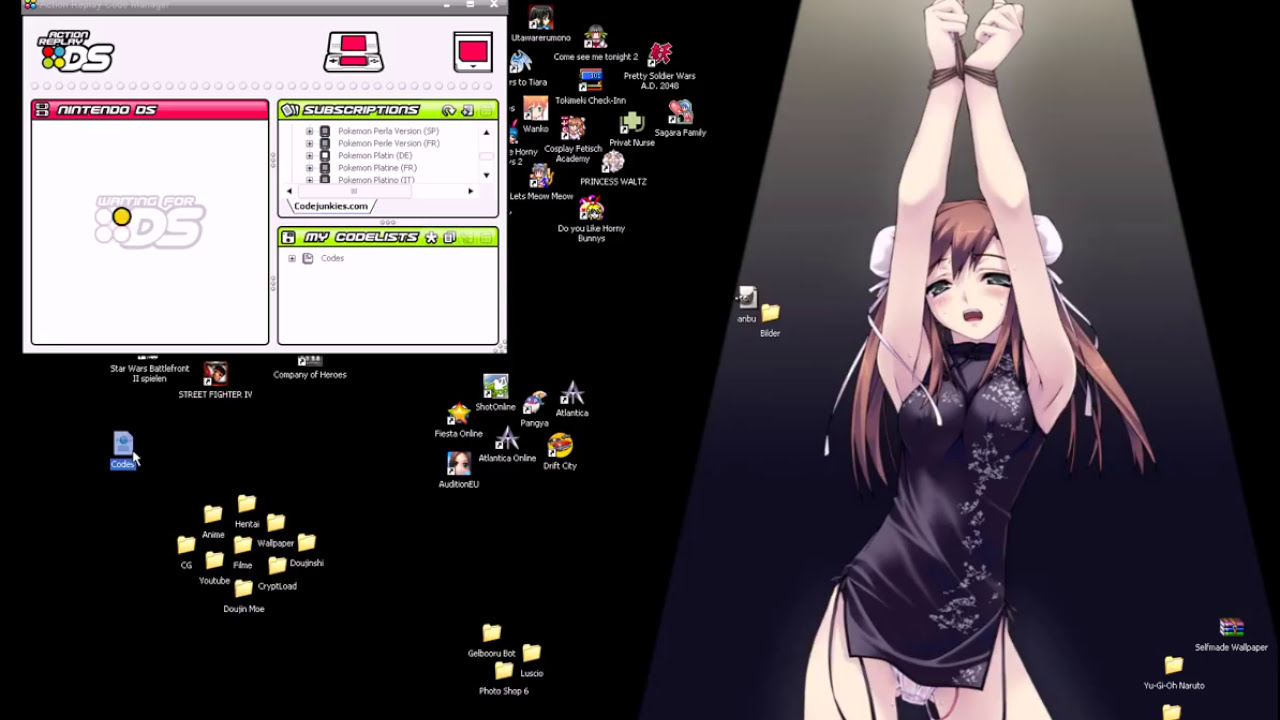Screen dimensions: 1280x720
Task: Select the Codes label in My Codelists
Action: (332, 258)
